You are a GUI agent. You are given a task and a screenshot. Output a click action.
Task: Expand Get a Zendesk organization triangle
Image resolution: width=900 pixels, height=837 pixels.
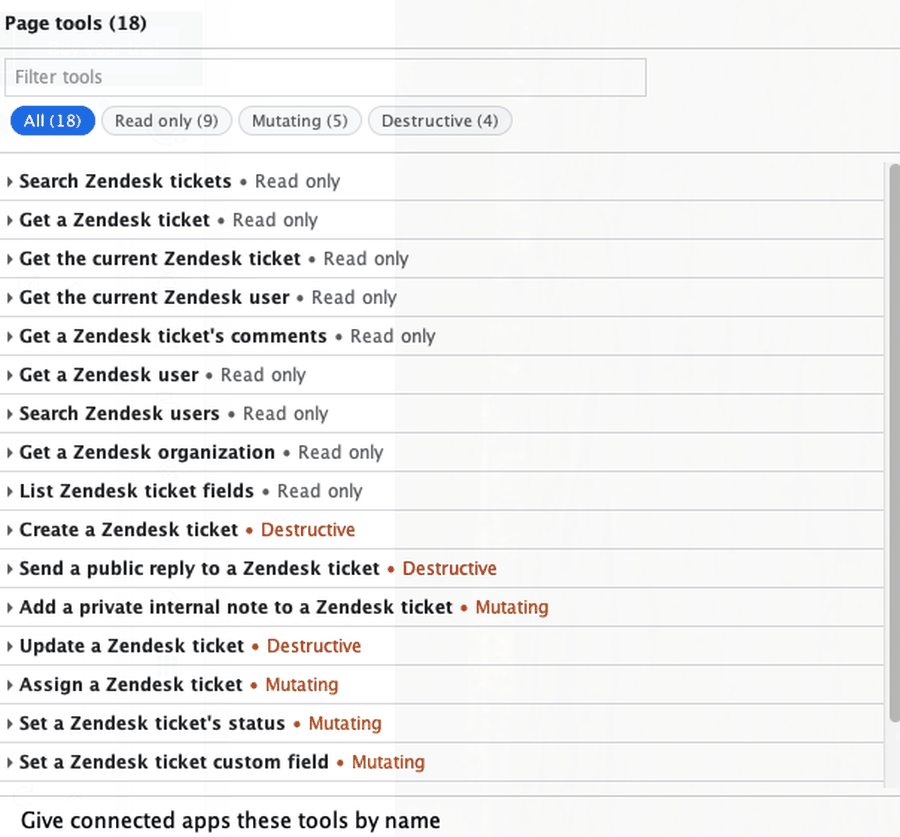pos(9,453)
